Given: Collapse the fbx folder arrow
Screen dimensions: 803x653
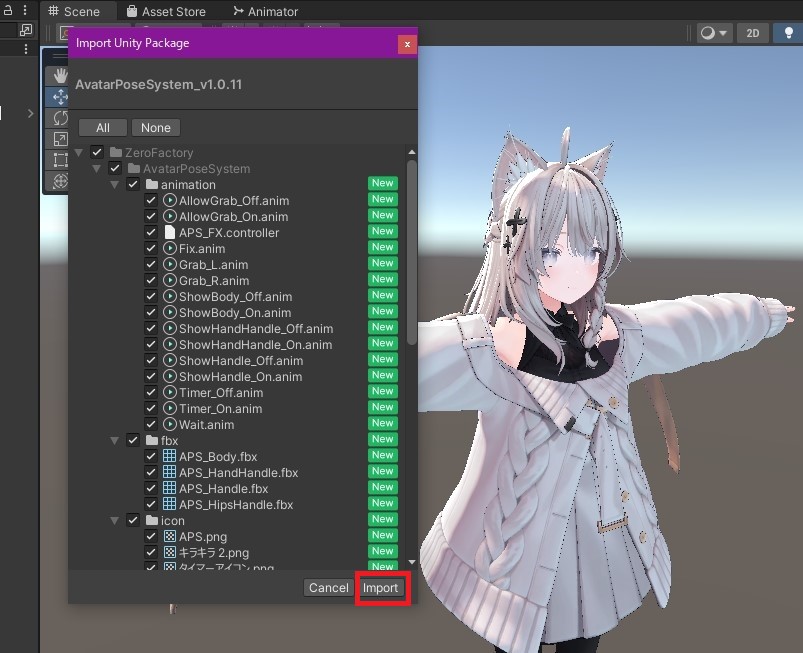Looking at the screenshot, I should tap(115, 440).
